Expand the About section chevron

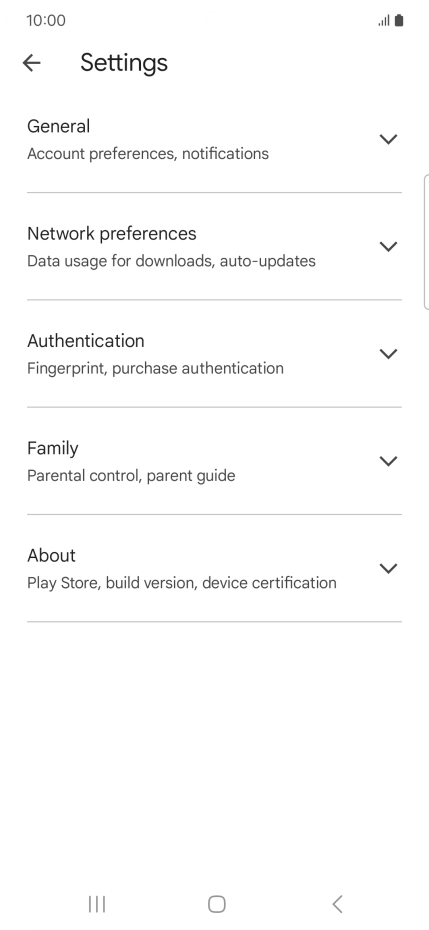(388, 569)
